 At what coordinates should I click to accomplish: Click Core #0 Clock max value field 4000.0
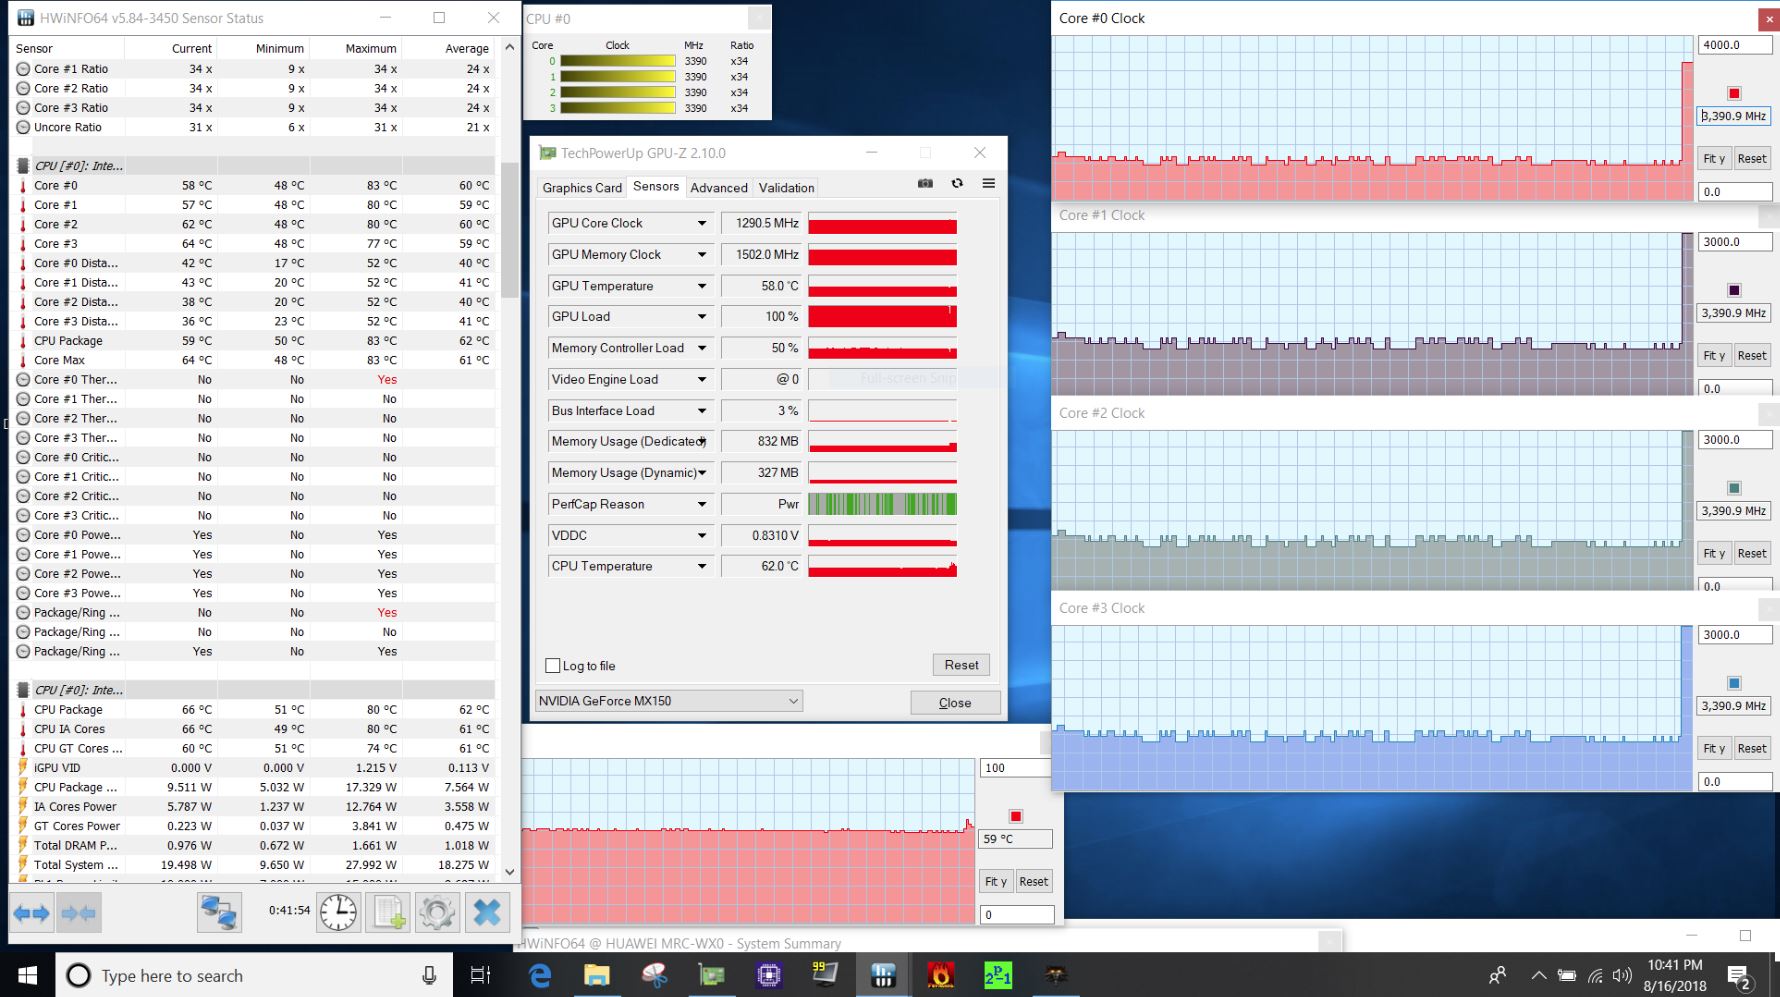(1734, 45)
